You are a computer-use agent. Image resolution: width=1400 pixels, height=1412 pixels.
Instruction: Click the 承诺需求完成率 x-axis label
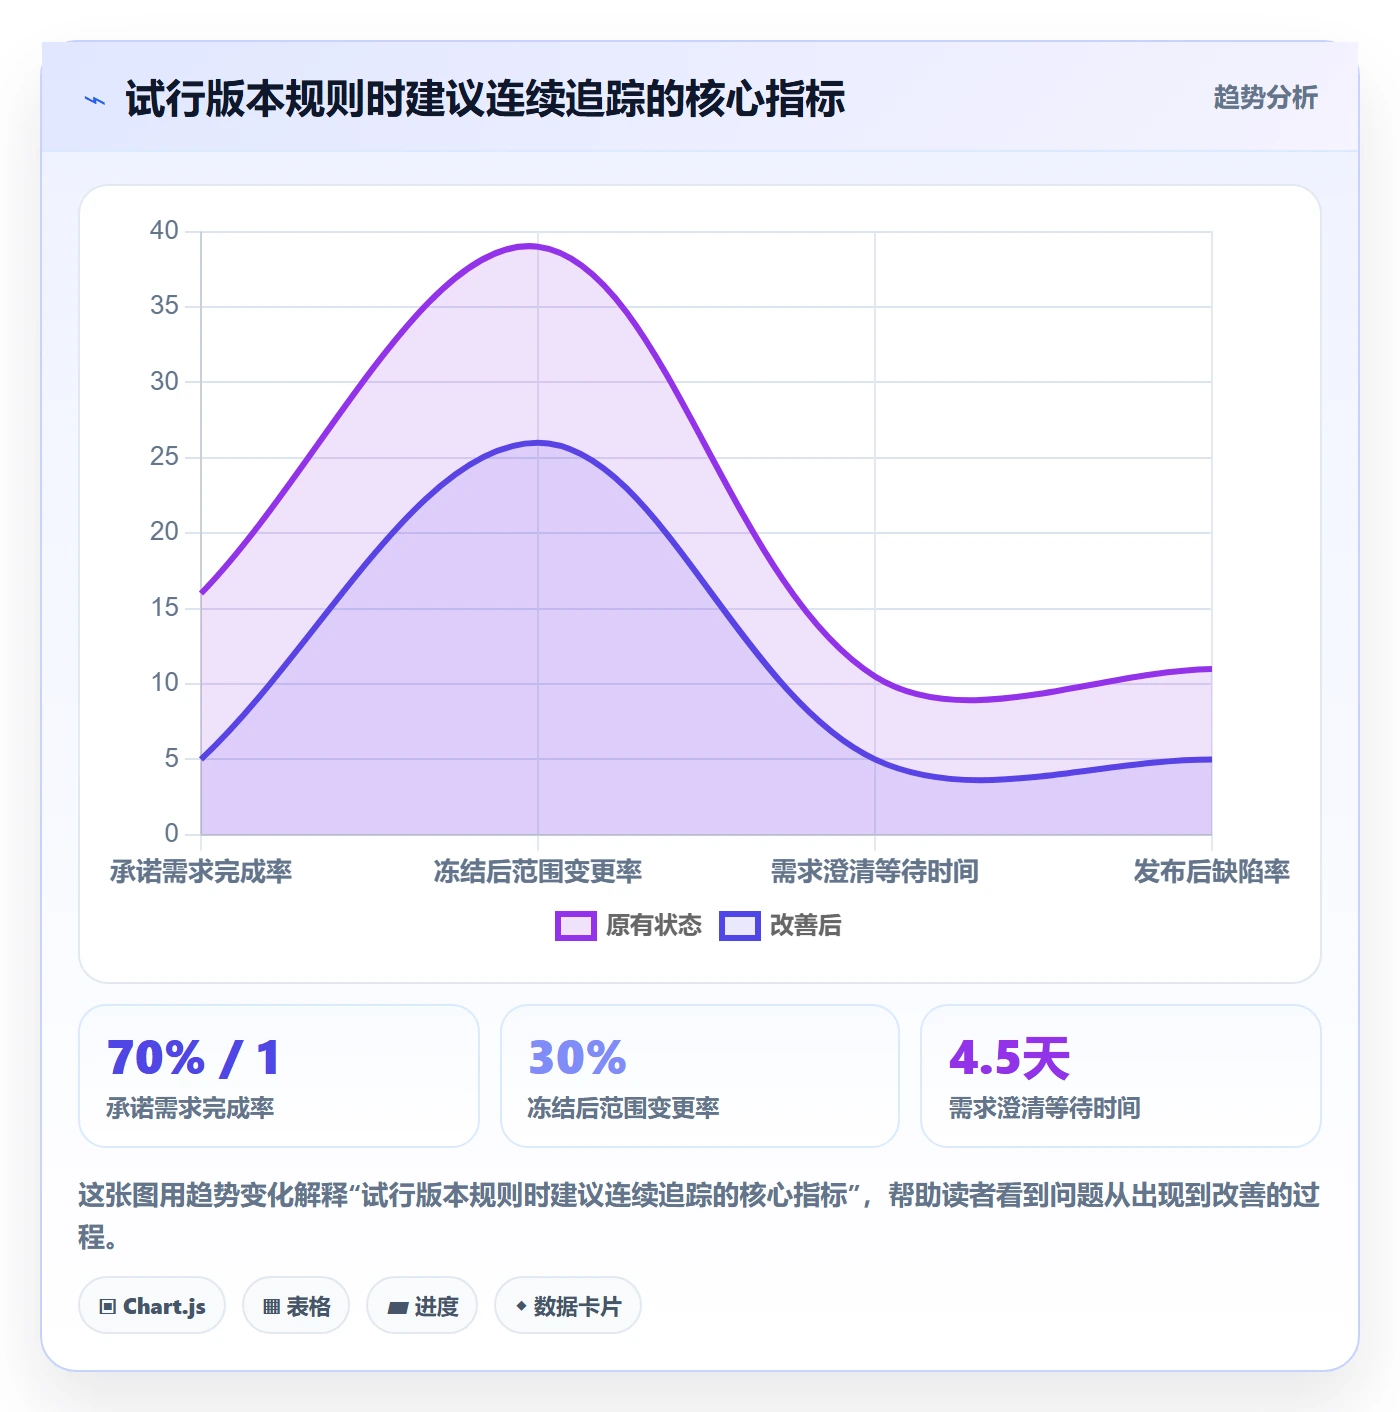[201, 872]
